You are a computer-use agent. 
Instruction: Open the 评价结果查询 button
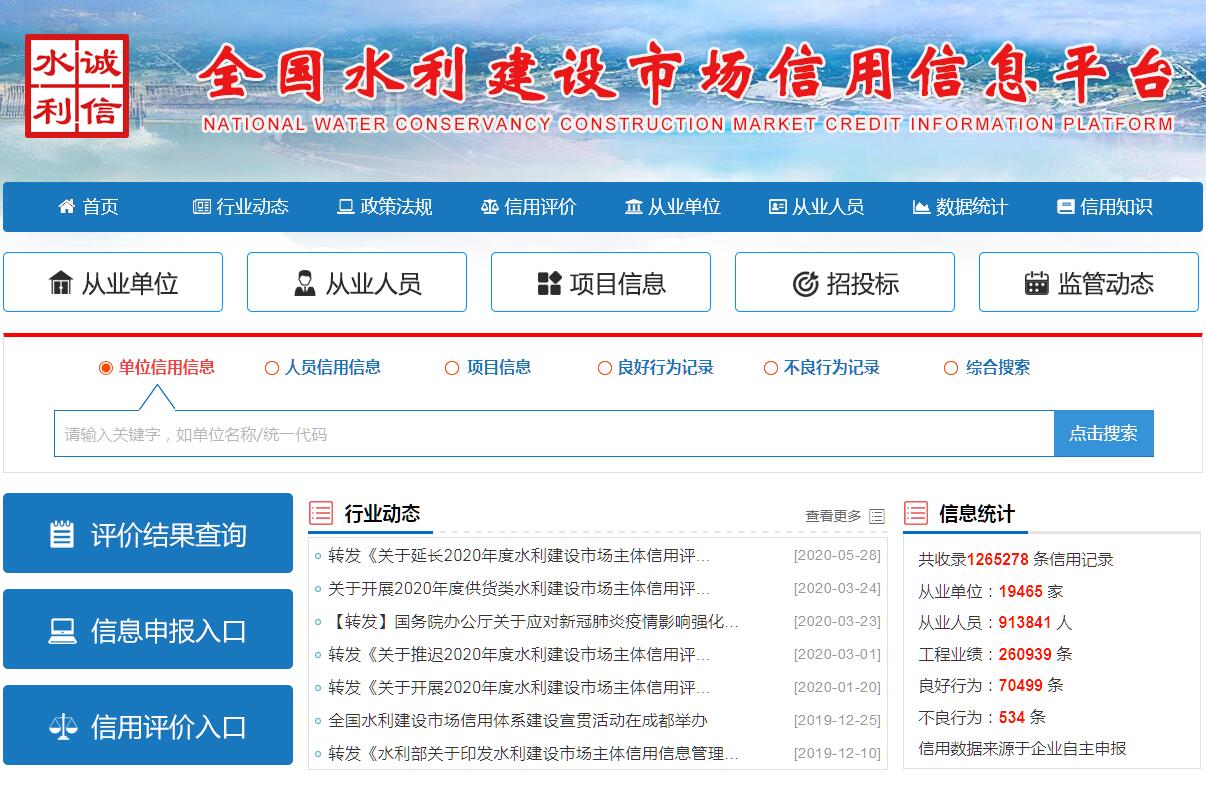(x=148, y=535)
